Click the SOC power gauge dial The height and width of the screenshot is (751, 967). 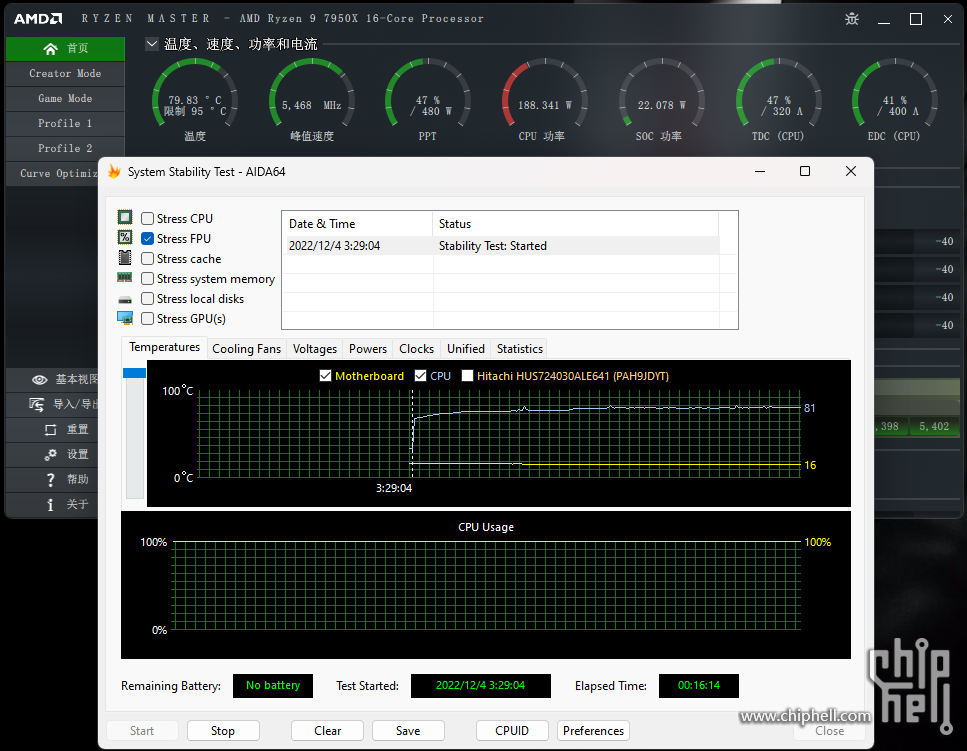point(662,92)
